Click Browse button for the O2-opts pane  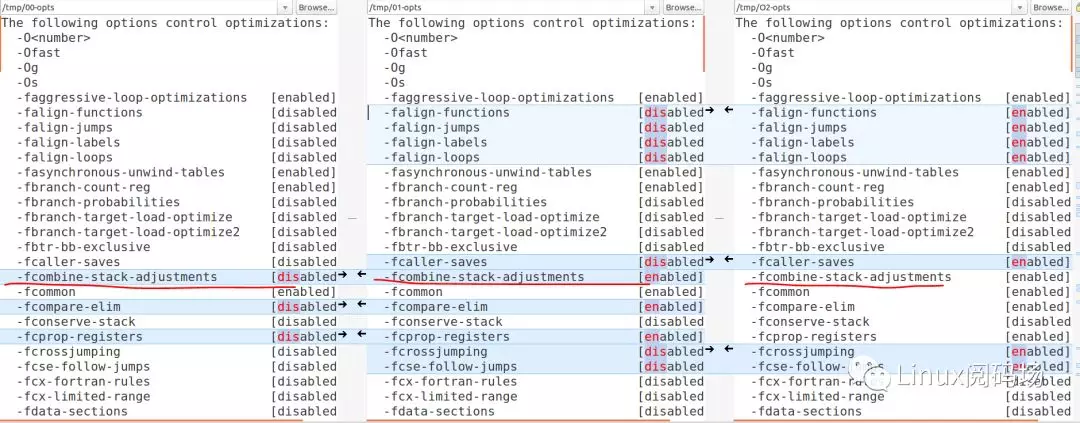point(1051,7)
